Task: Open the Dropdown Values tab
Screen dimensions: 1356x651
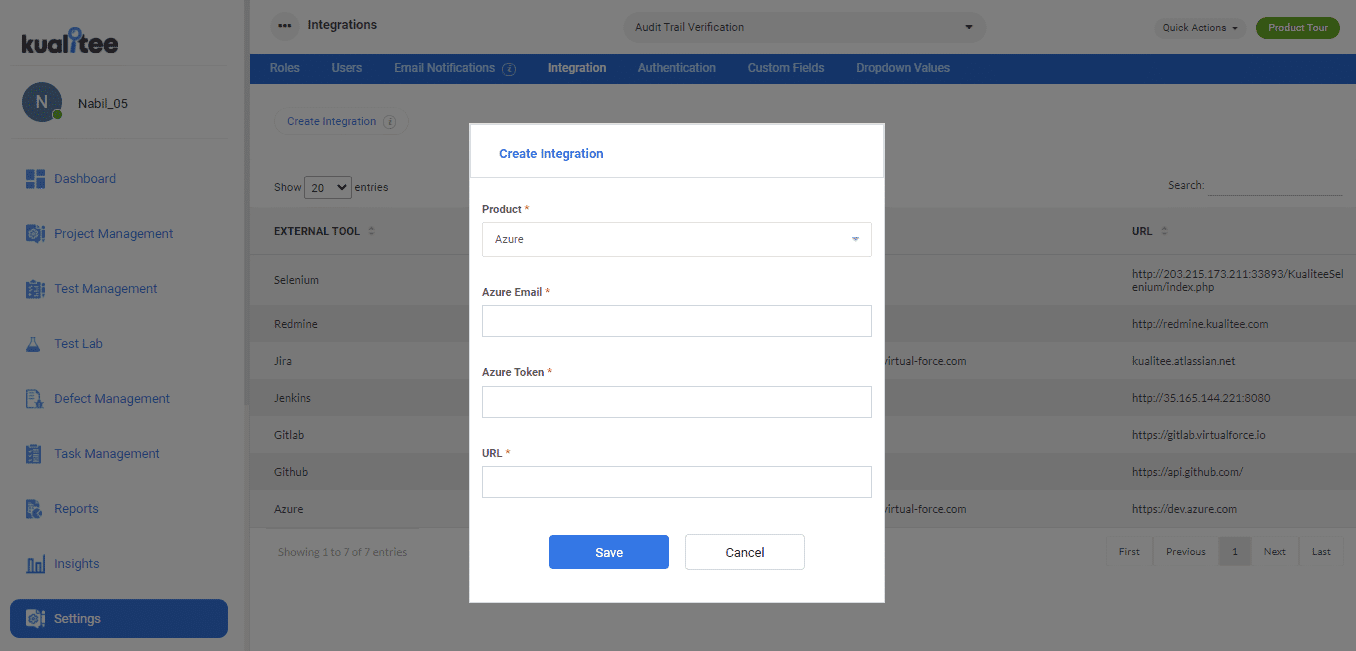Action: coord(903,68)
